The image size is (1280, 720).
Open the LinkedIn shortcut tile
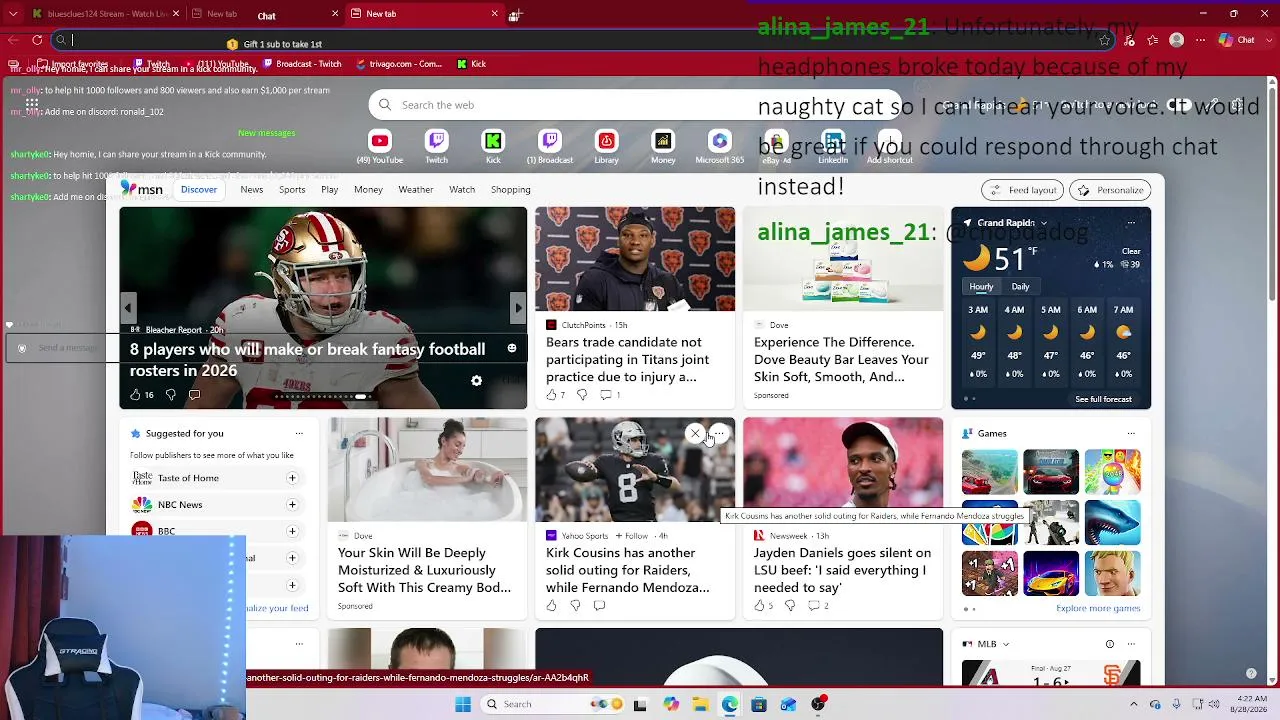(833, 146)
